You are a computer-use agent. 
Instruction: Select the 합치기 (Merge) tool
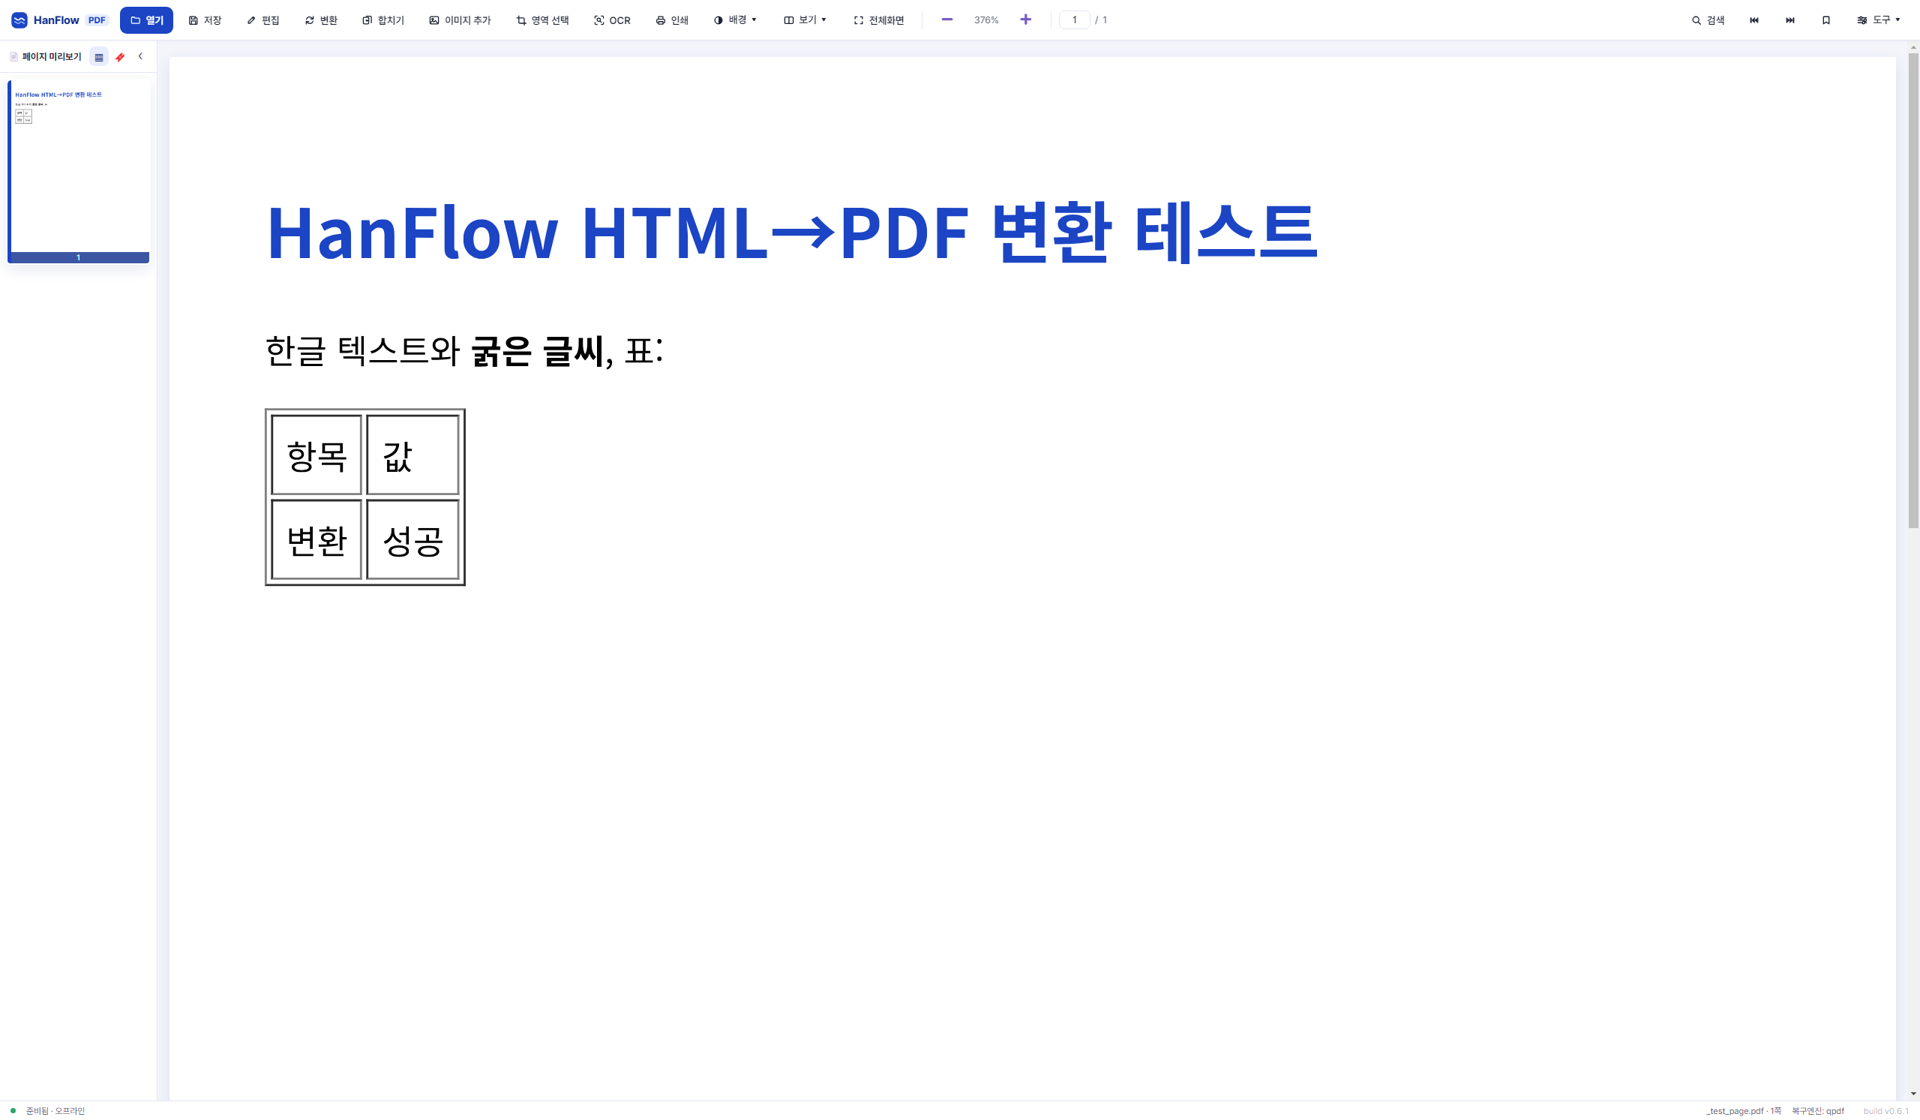(x=383, y=20)
